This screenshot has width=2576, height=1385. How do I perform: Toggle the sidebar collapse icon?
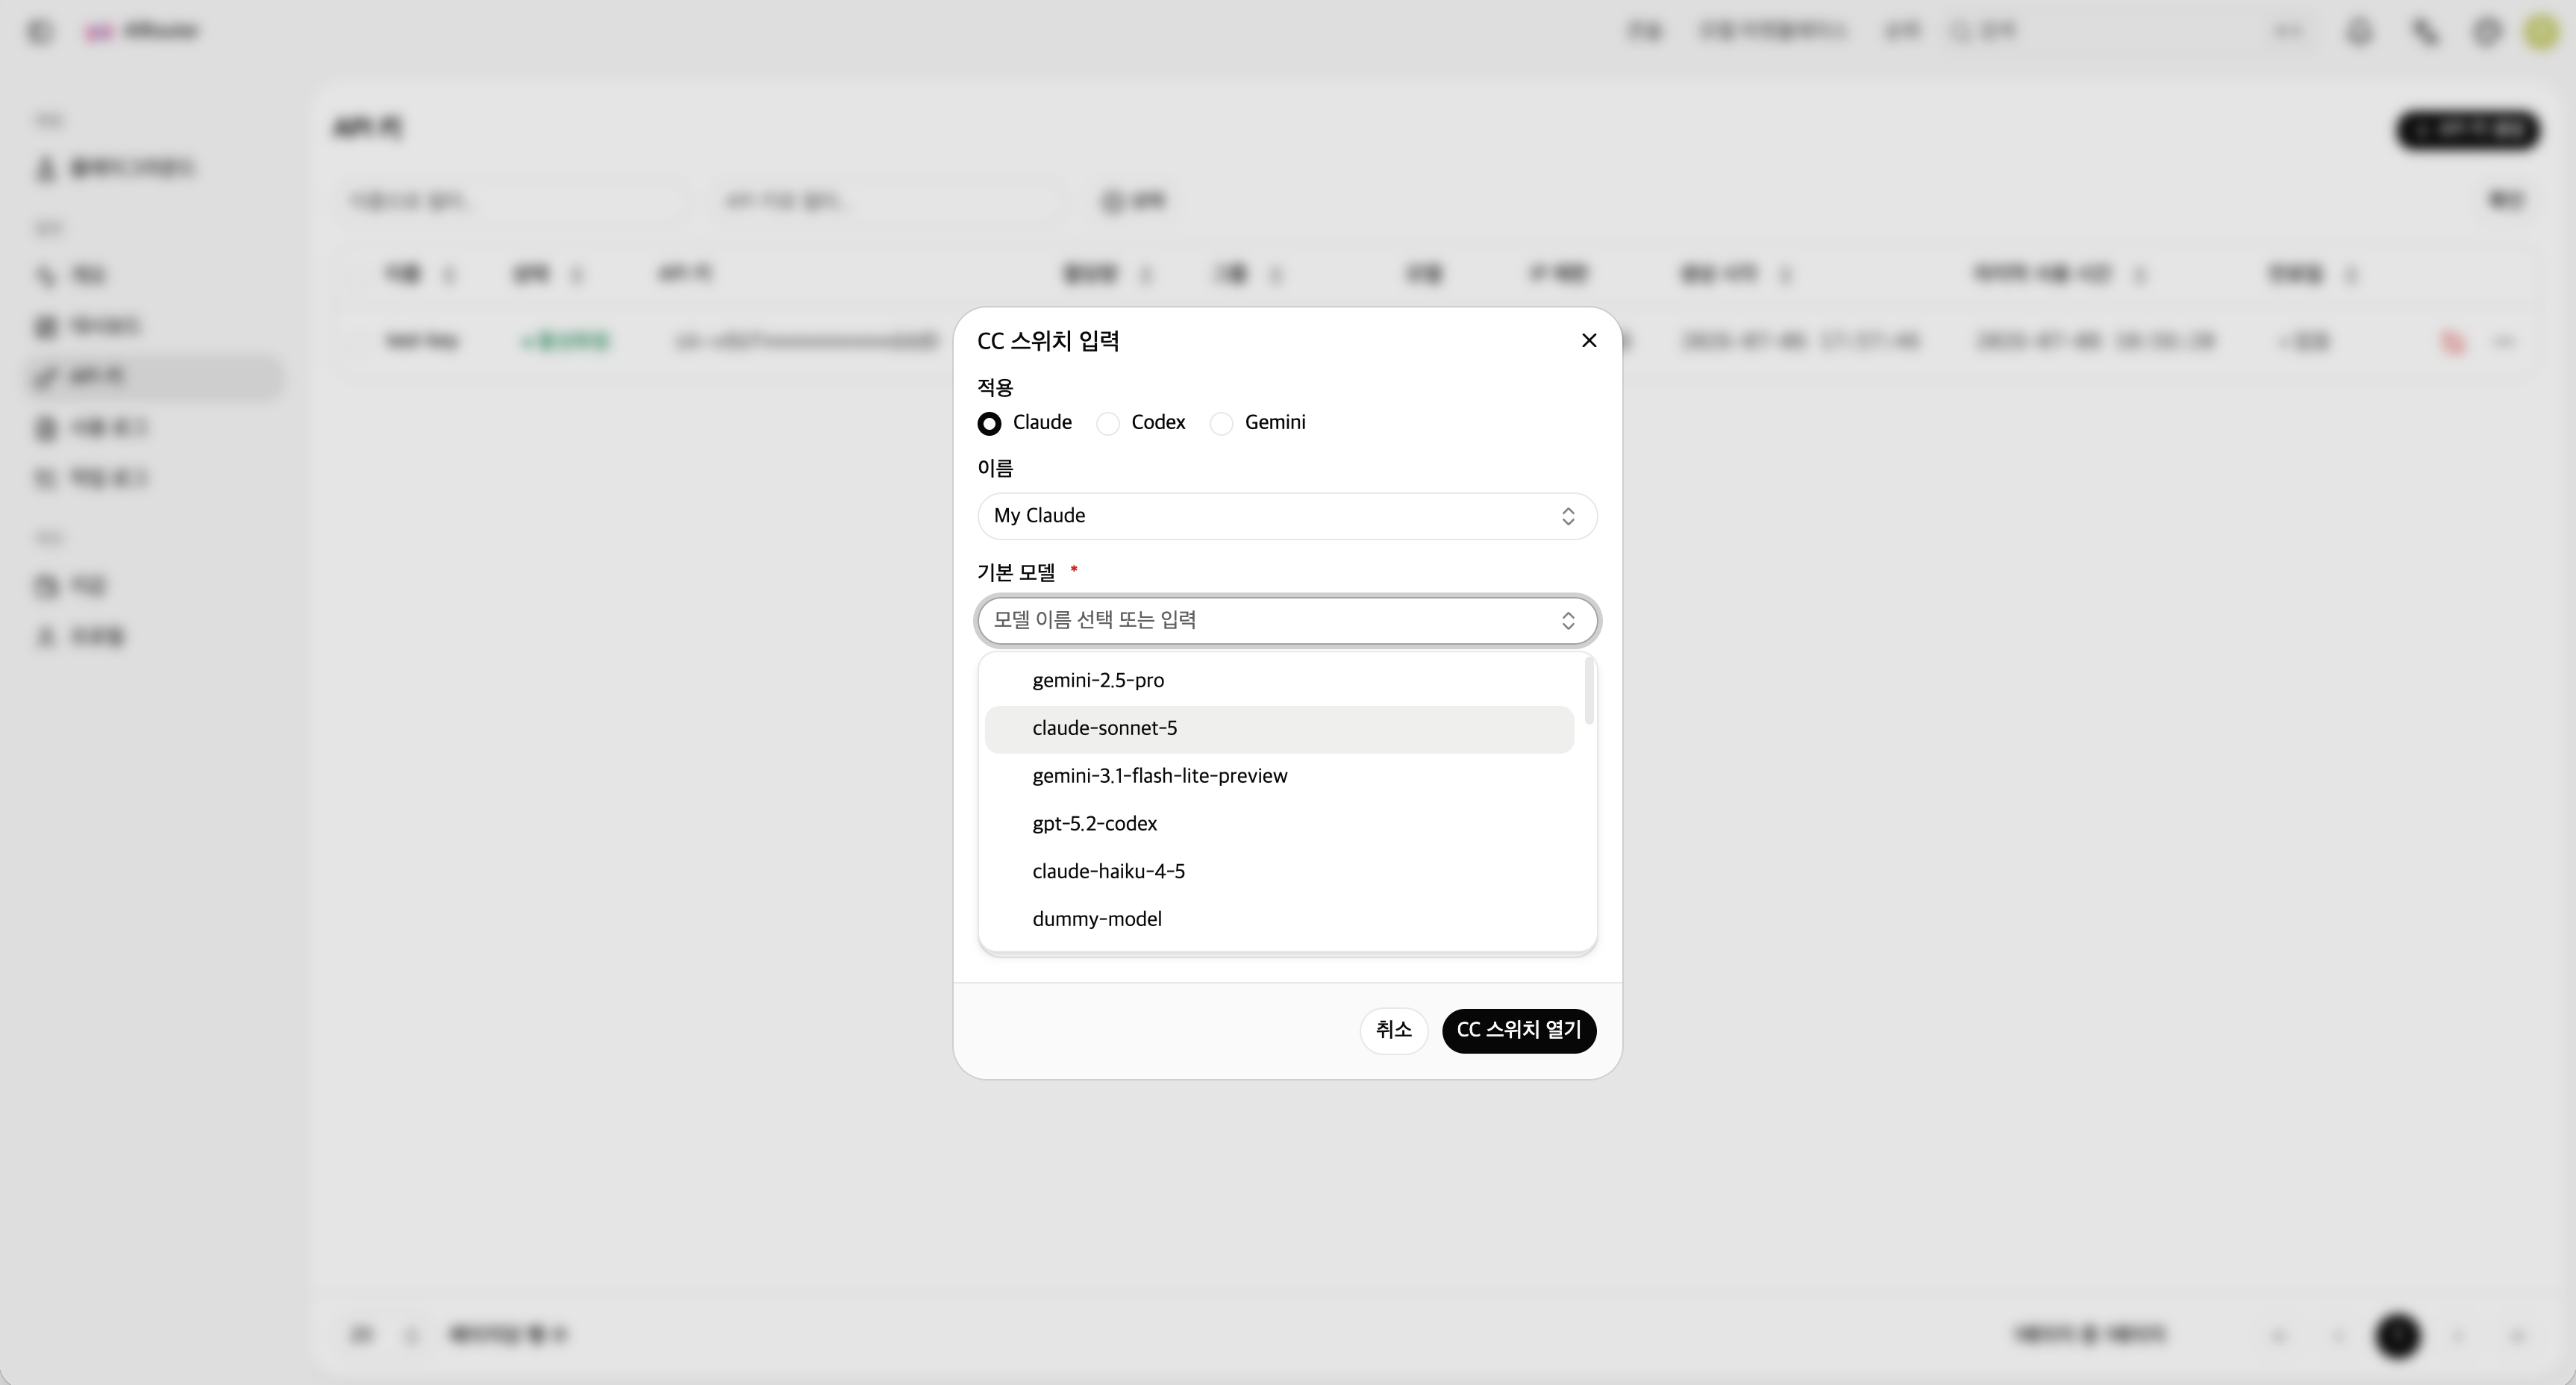(x=39, y=32)
